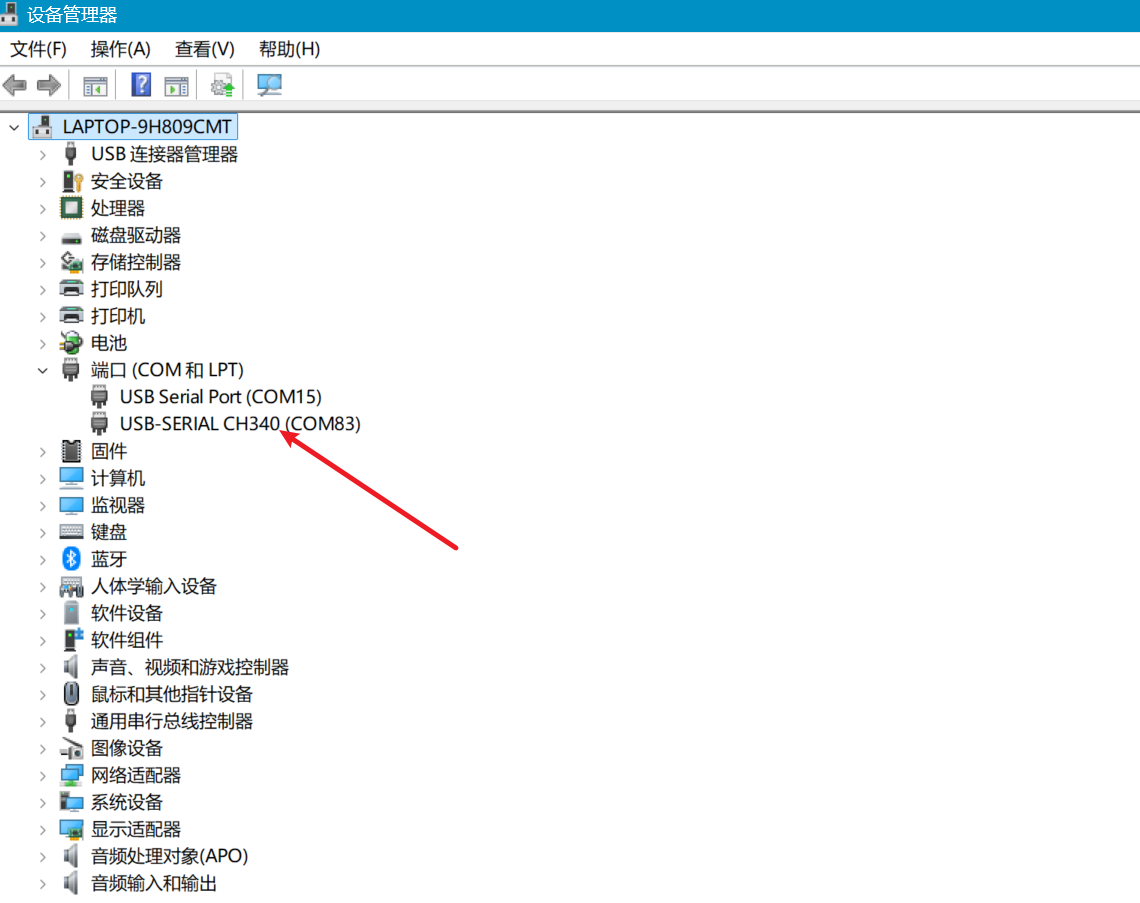This screenshot has height=903, width=1140.
Task: Open the 操作(A) menu
Action: click(121, 49)
